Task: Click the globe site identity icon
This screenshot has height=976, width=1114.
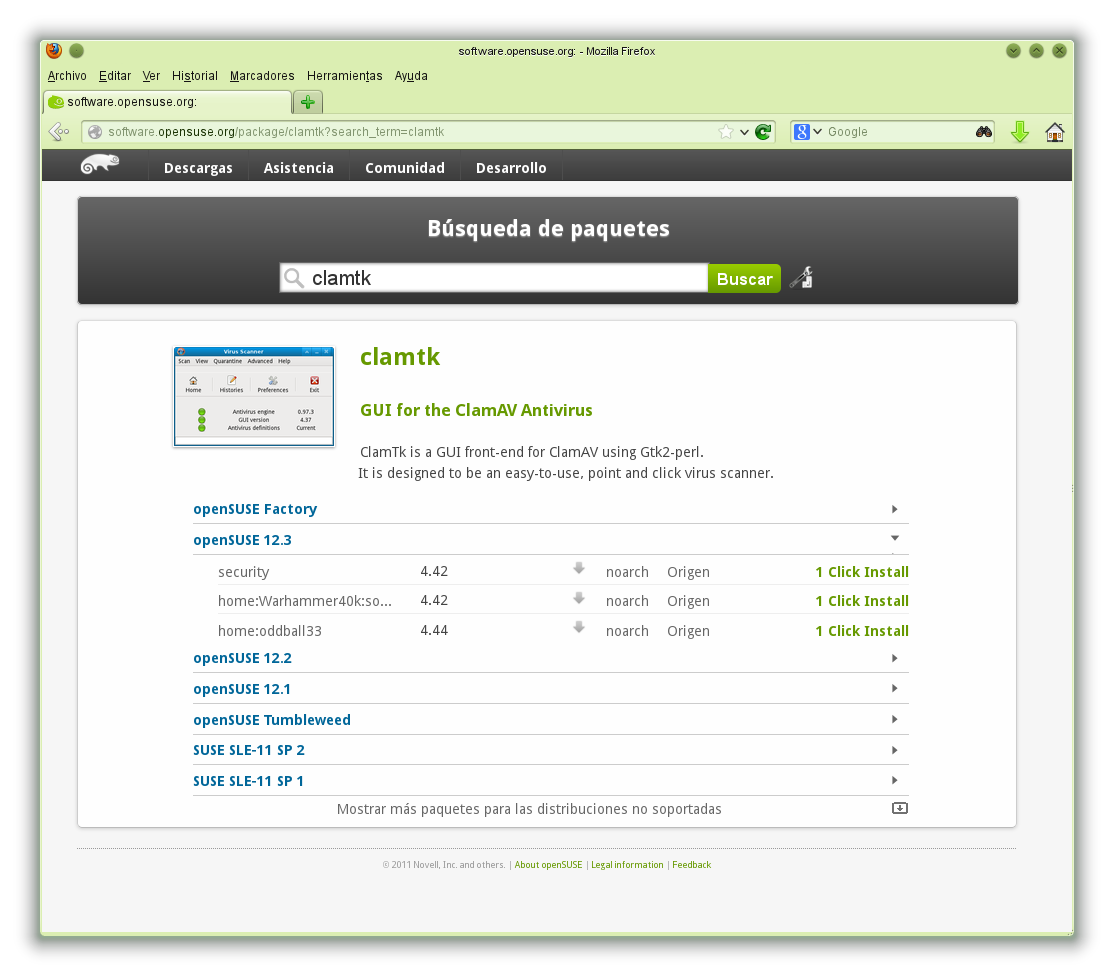Action: [95, 131]
